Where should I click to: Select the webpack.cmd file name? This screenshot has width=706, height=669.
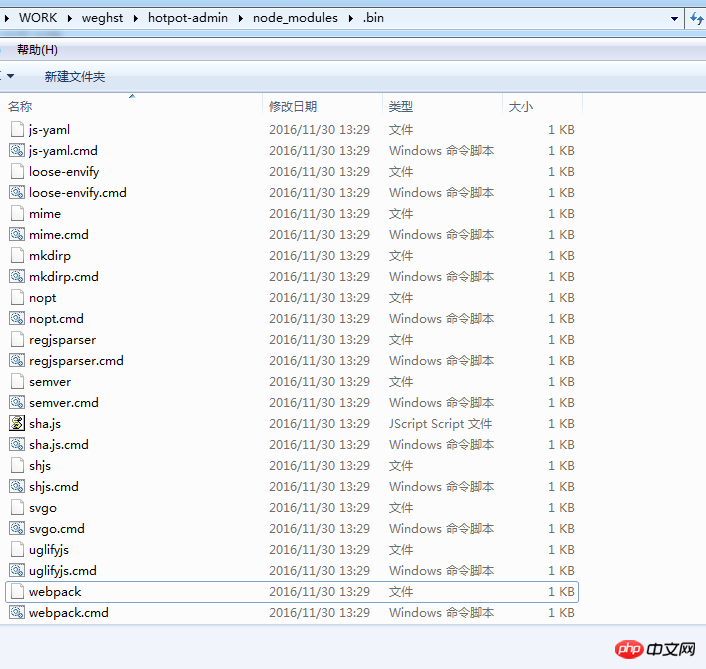click(x=68, y=613)
